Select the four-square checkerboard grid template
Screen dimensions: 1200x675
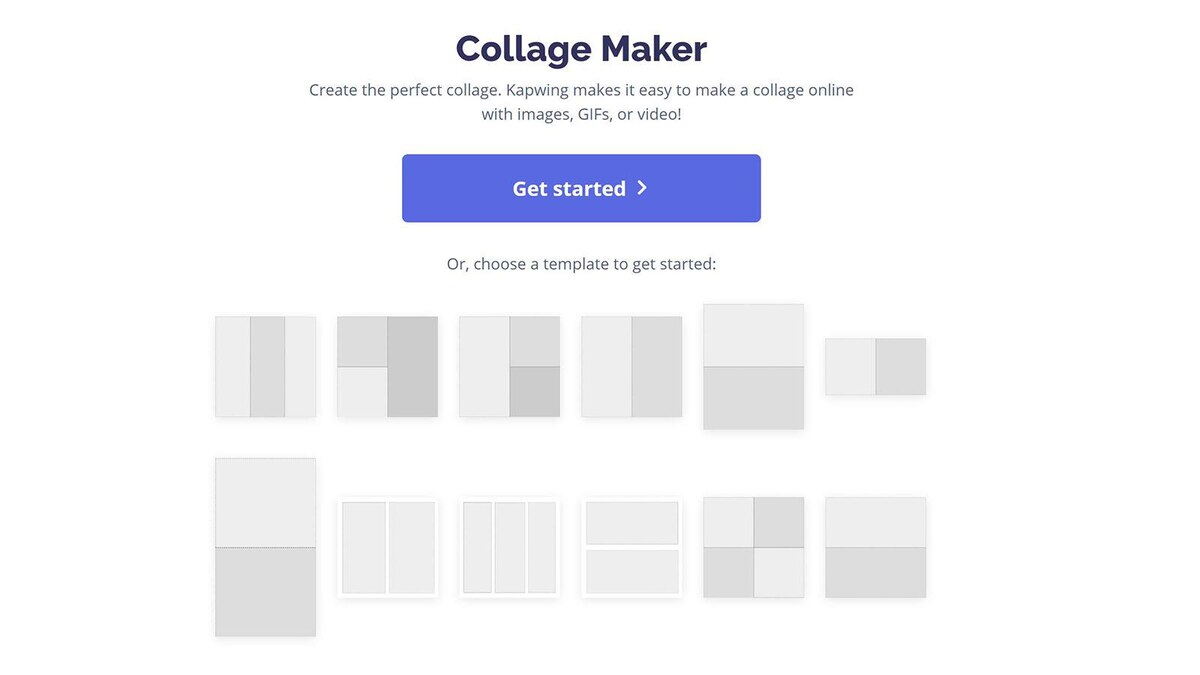point(753,548)
